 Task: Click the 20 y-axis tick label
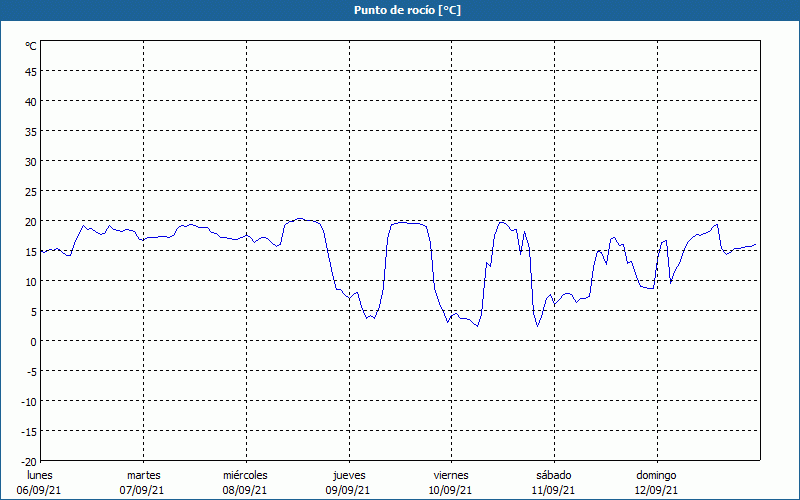pos(31,221)
